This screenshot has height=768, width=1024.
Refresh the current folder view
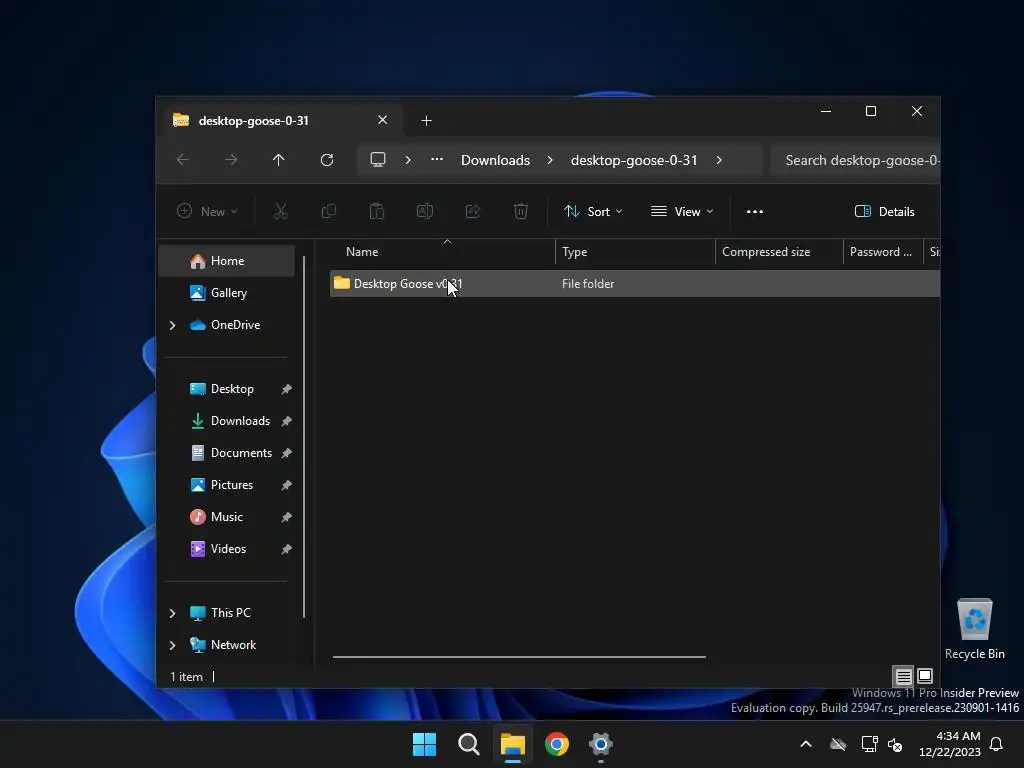327,160
